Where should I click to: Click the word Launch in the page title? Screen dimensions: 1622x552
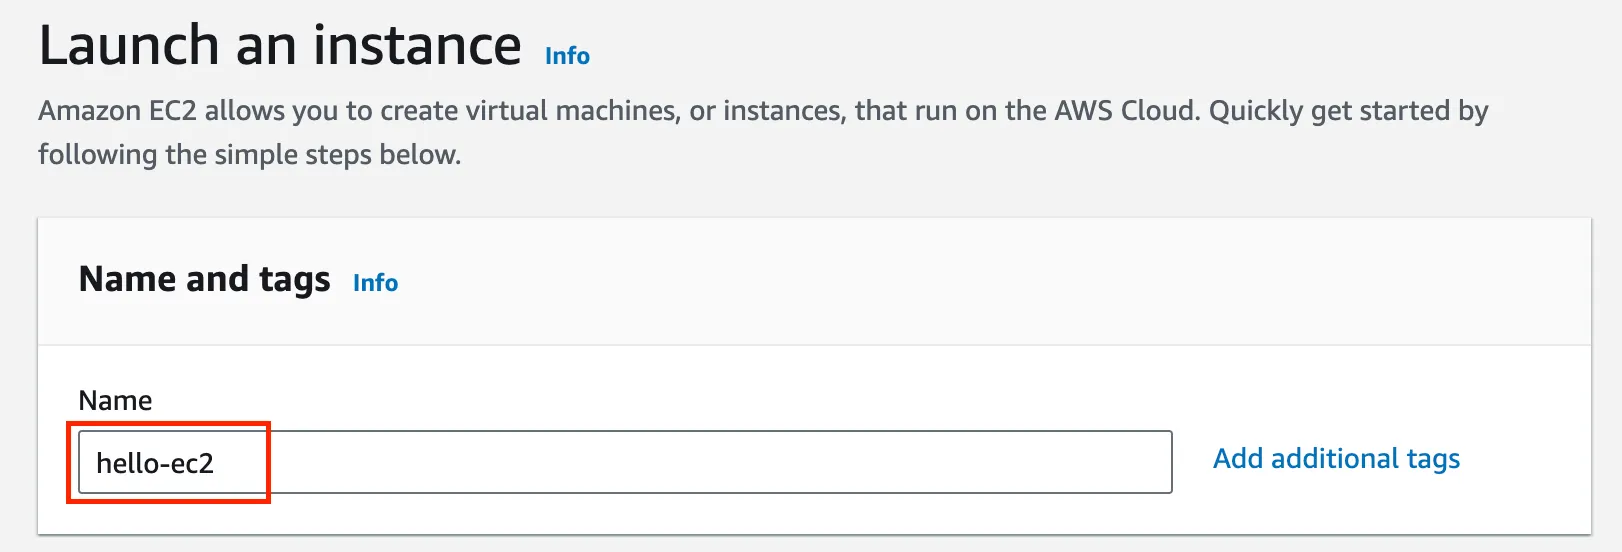pyautogui.click(x=129, y=46)
